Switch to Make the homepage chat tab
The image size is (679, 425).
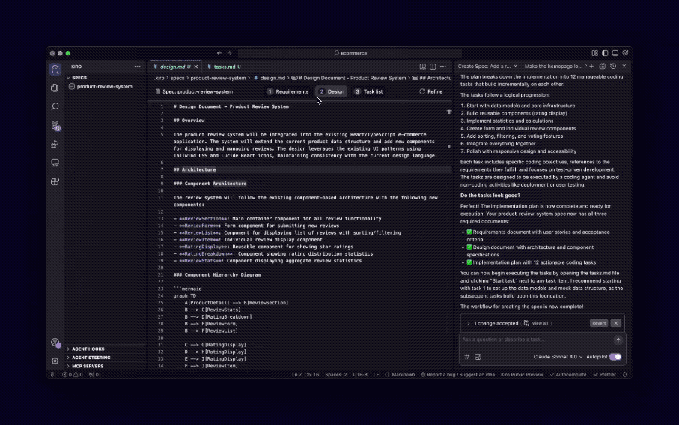click(553, 66)
